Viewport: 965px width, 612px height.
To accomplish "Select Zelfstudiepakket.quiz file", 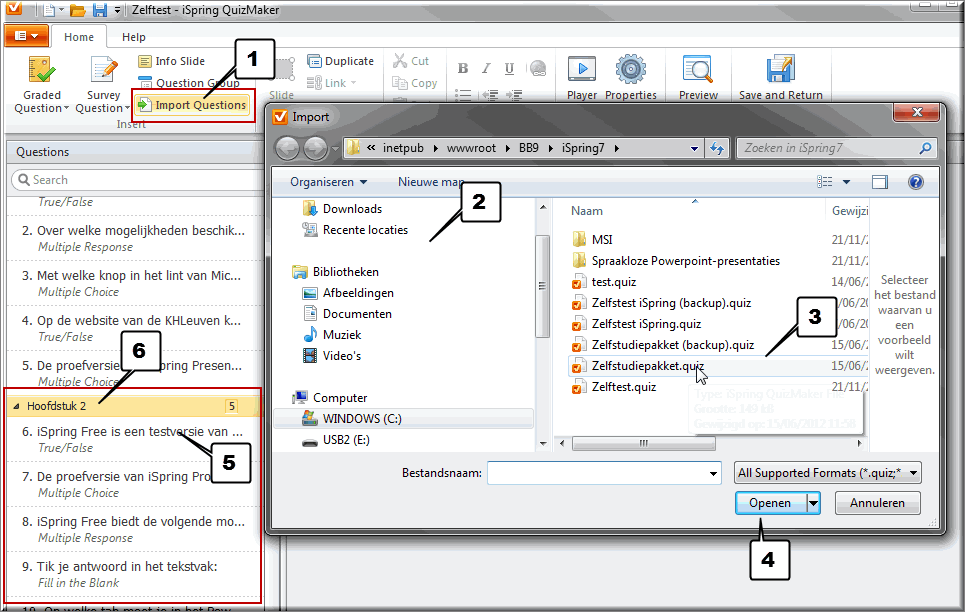I will pyautogui.click(x=638, y=366).
